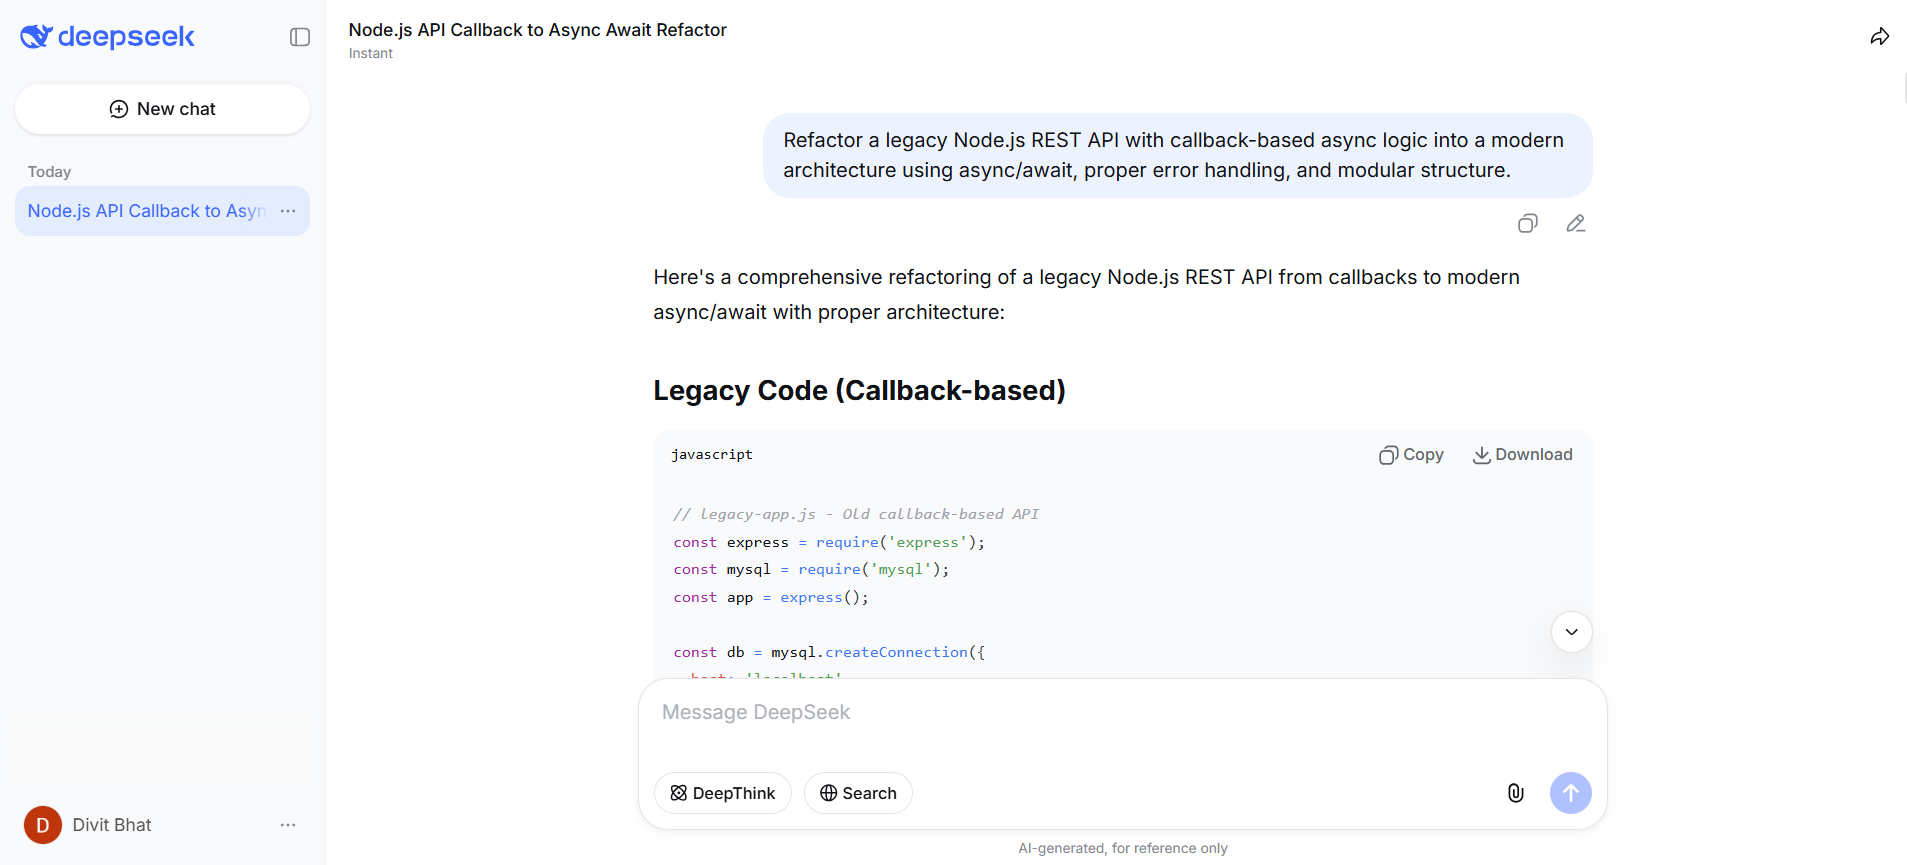Screen dimensions: 1907x865
Task: Click the Legacy Code (Callback-based) heading
Action: tap(860, 390)
